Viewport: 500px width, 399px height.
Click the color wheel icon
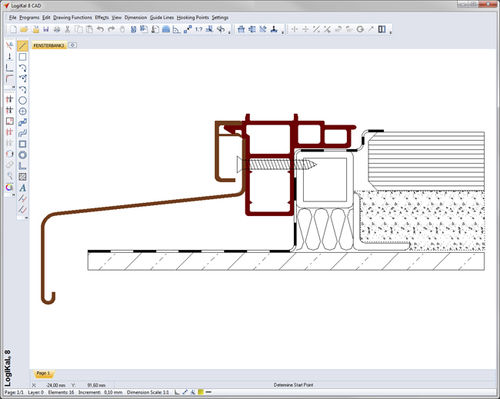(9, 187)
